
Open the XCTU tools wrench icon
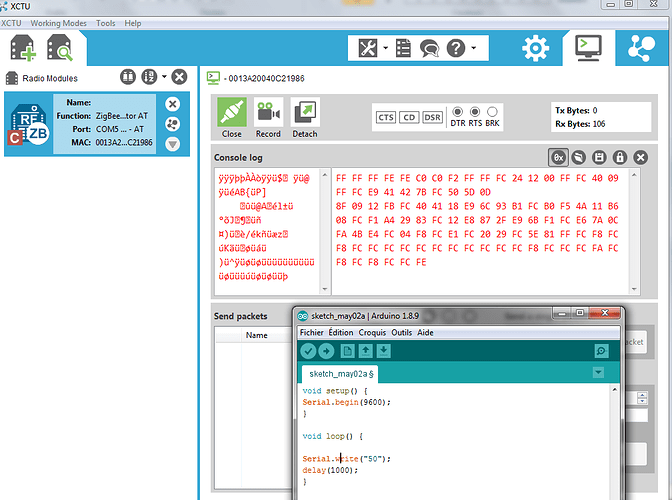coord(368,48)
